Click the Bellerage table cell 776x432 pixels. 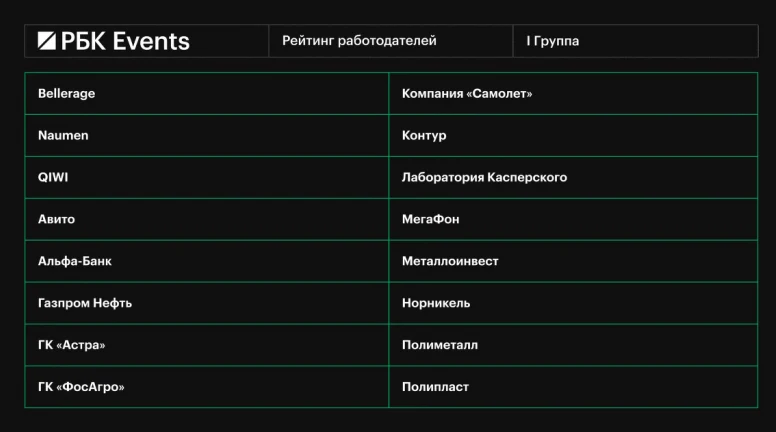(x=207, y=94)
